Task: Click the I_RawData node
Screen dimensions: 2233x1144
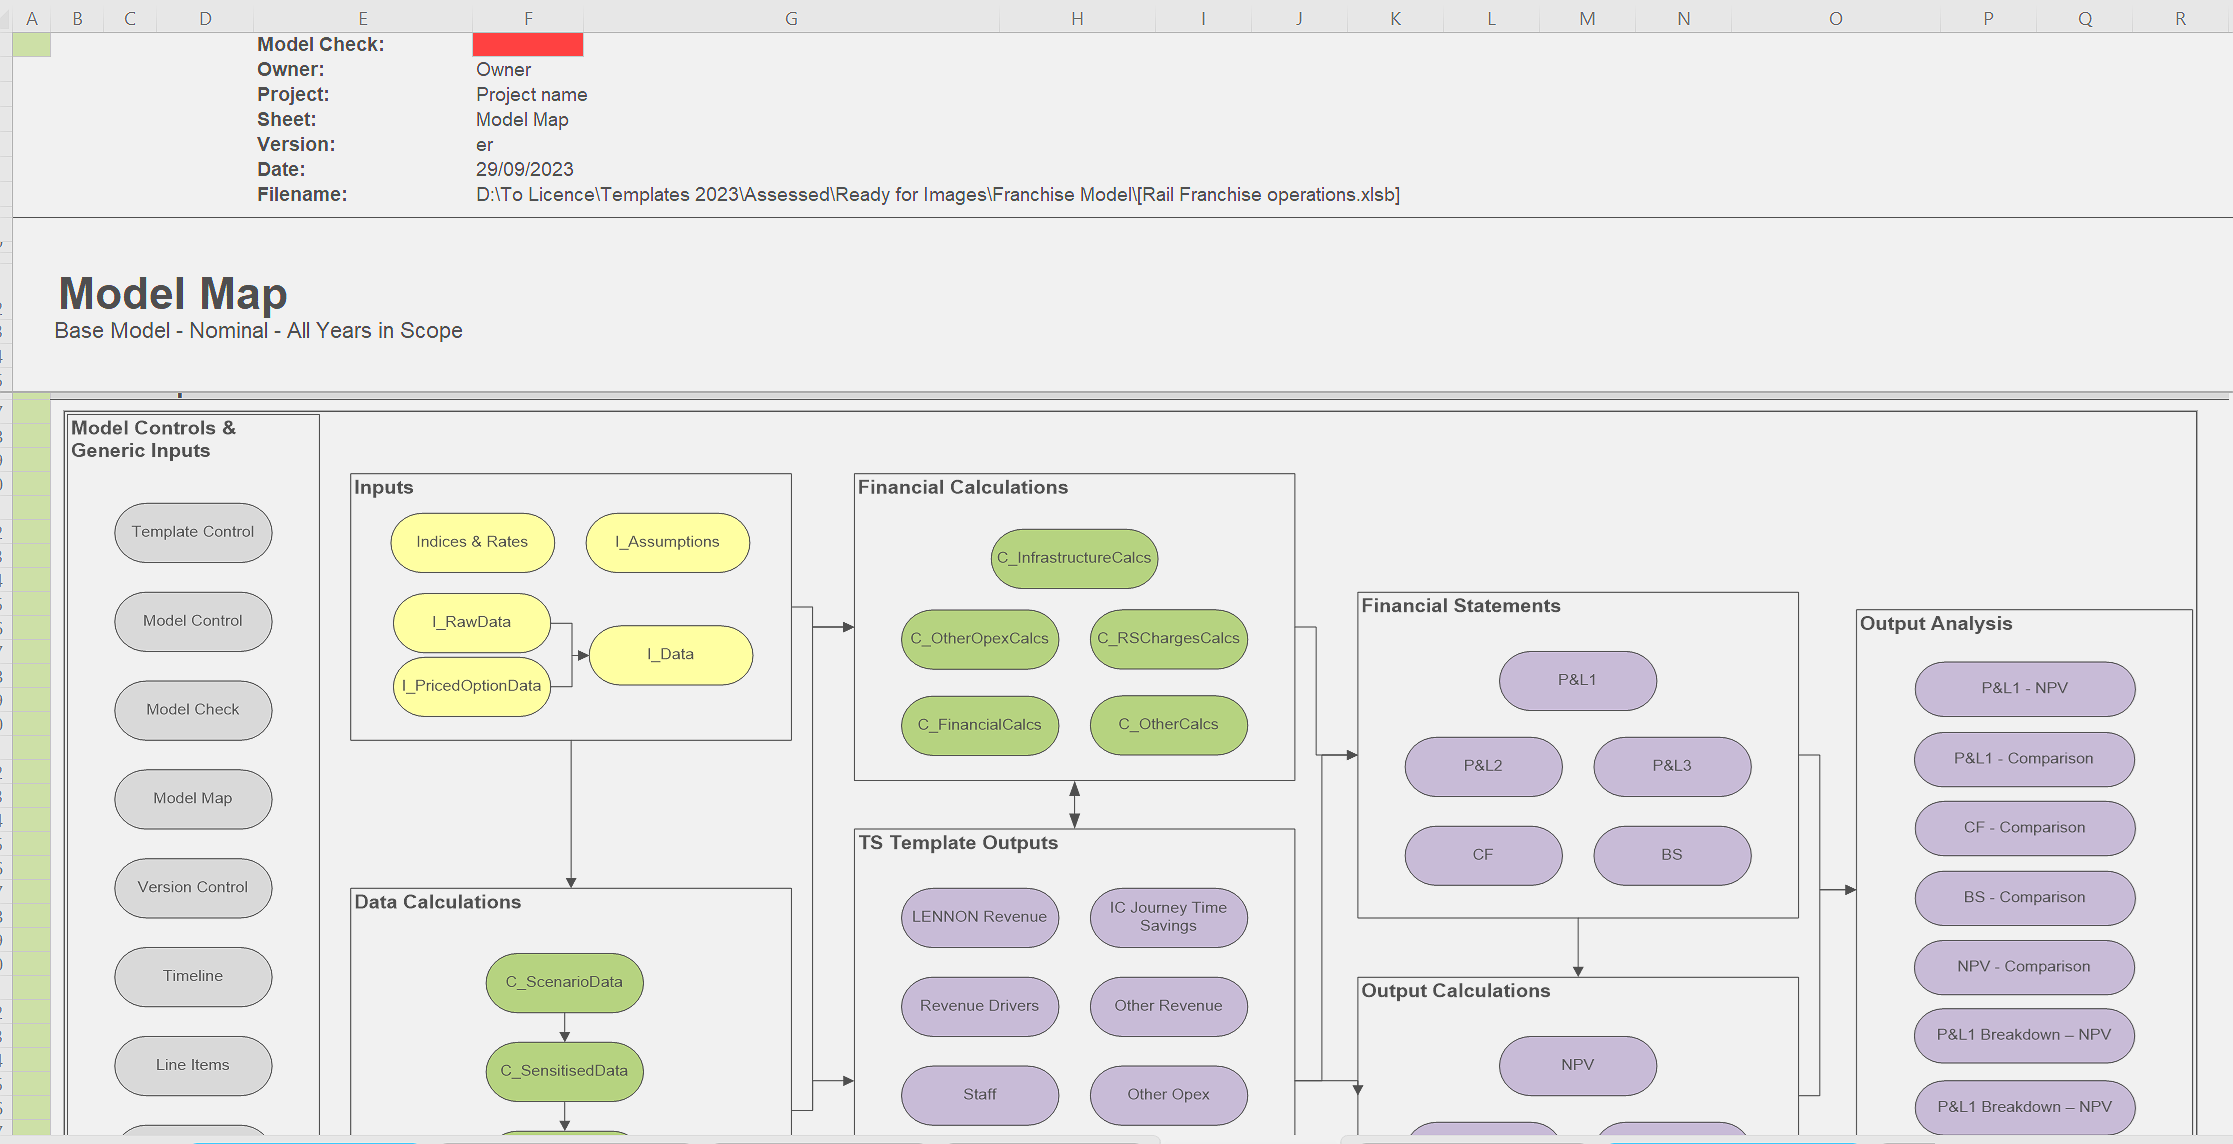Action: click(x=472, y=622)
